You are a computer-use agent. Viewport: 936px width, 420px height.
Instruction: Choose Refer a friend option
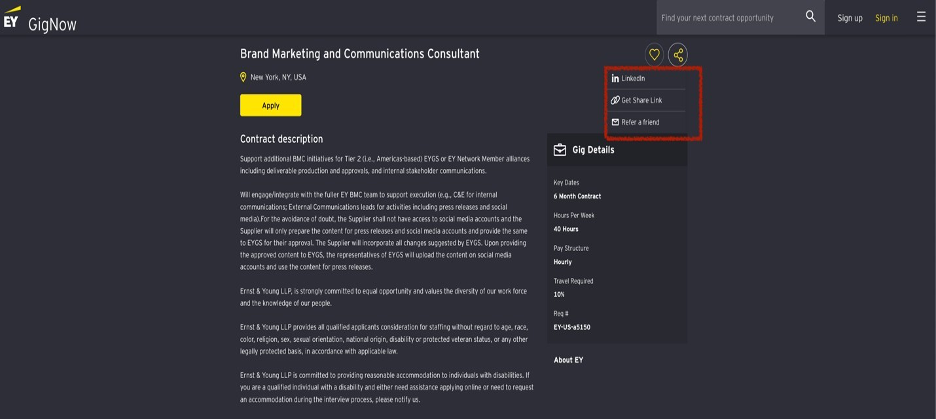[x=639, y=122]
